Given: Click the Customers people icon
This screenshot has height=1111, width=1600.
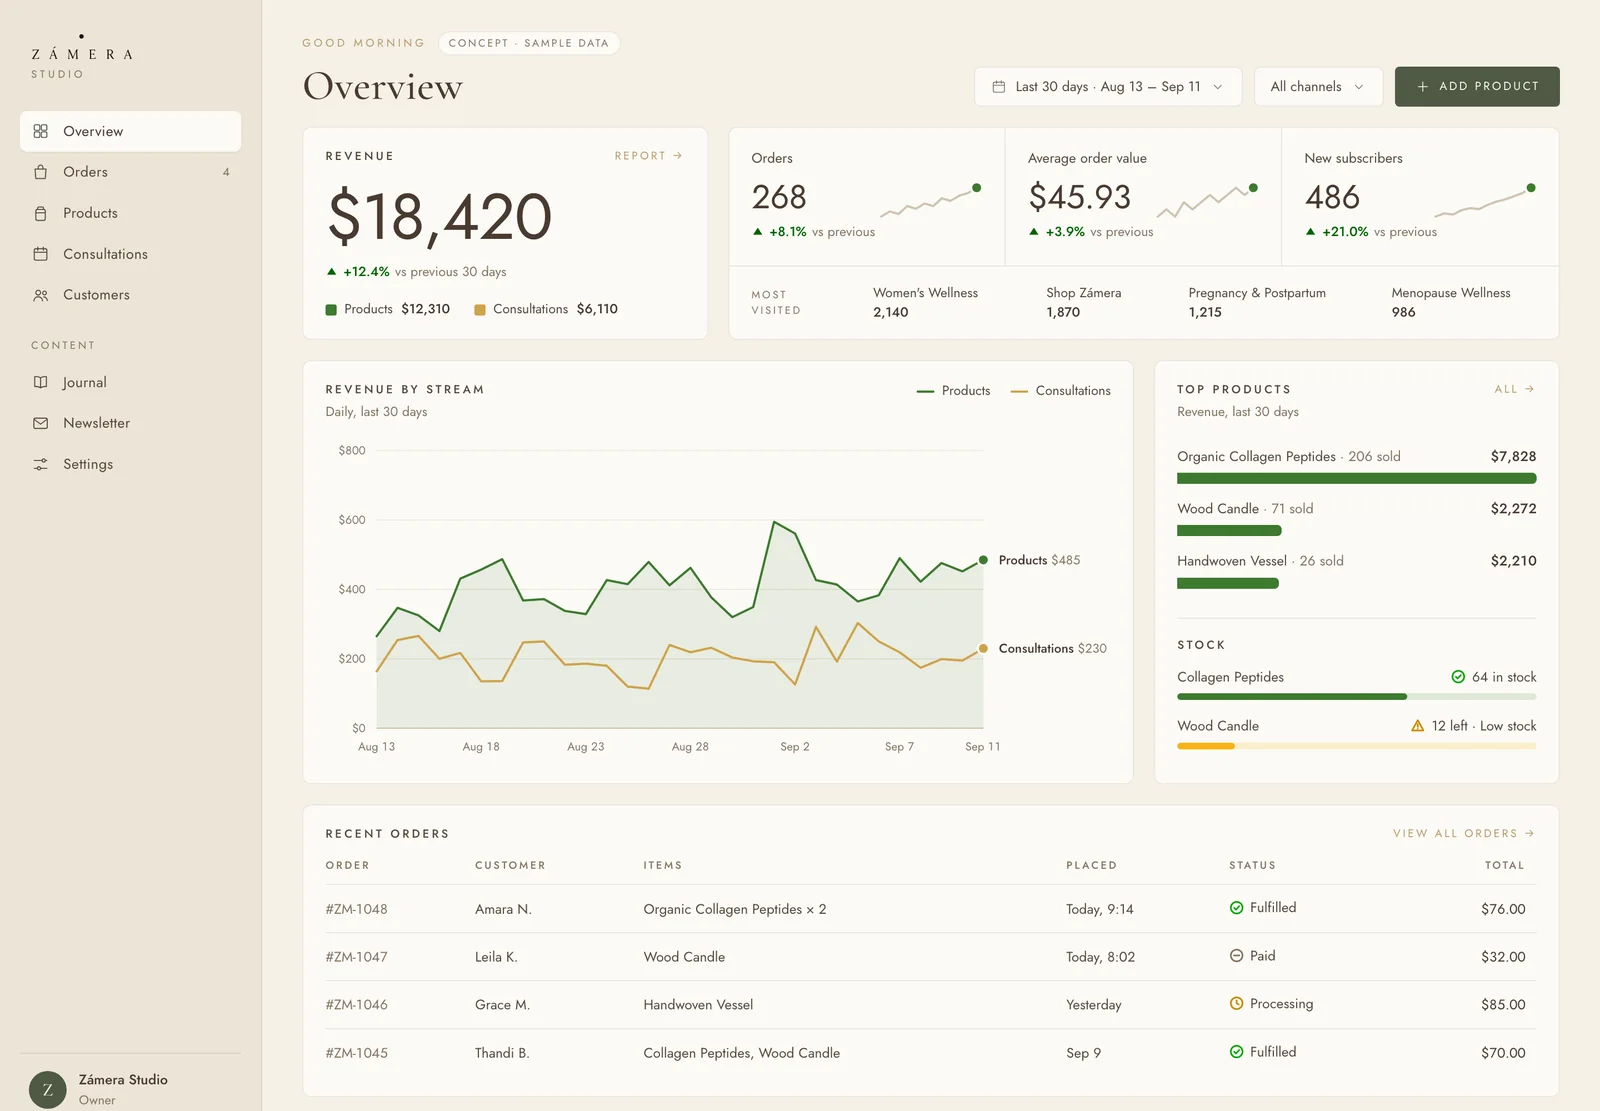Looking at the screenshot, I should click(x=41, y=295).
